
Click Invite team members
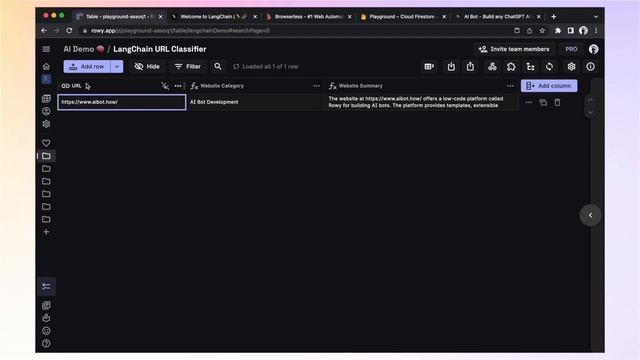click(x=514, y=49)
